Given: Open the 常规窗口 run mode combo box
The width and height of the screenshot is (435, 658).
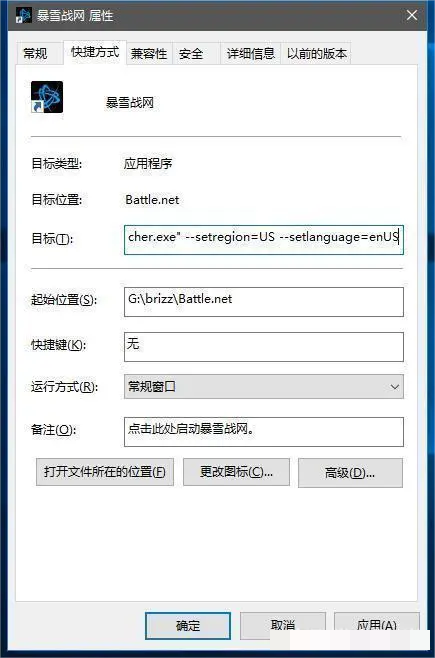Looking at the screenshot, I should pyautogui.click(x=264, y=386).
